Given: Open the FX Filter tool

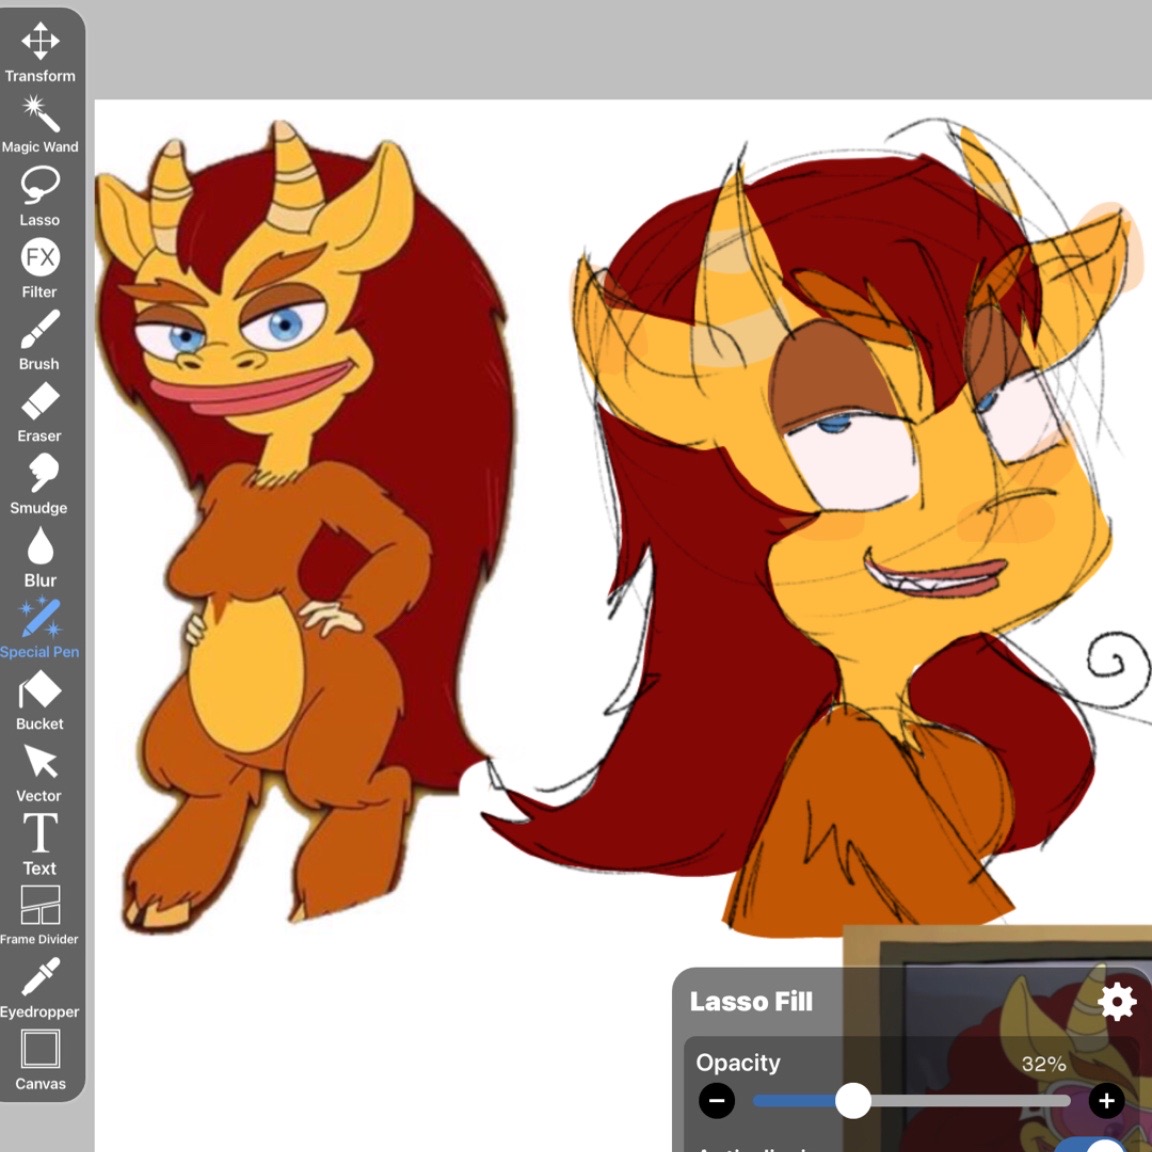Looking at the screenshot, I should (40, 268).
